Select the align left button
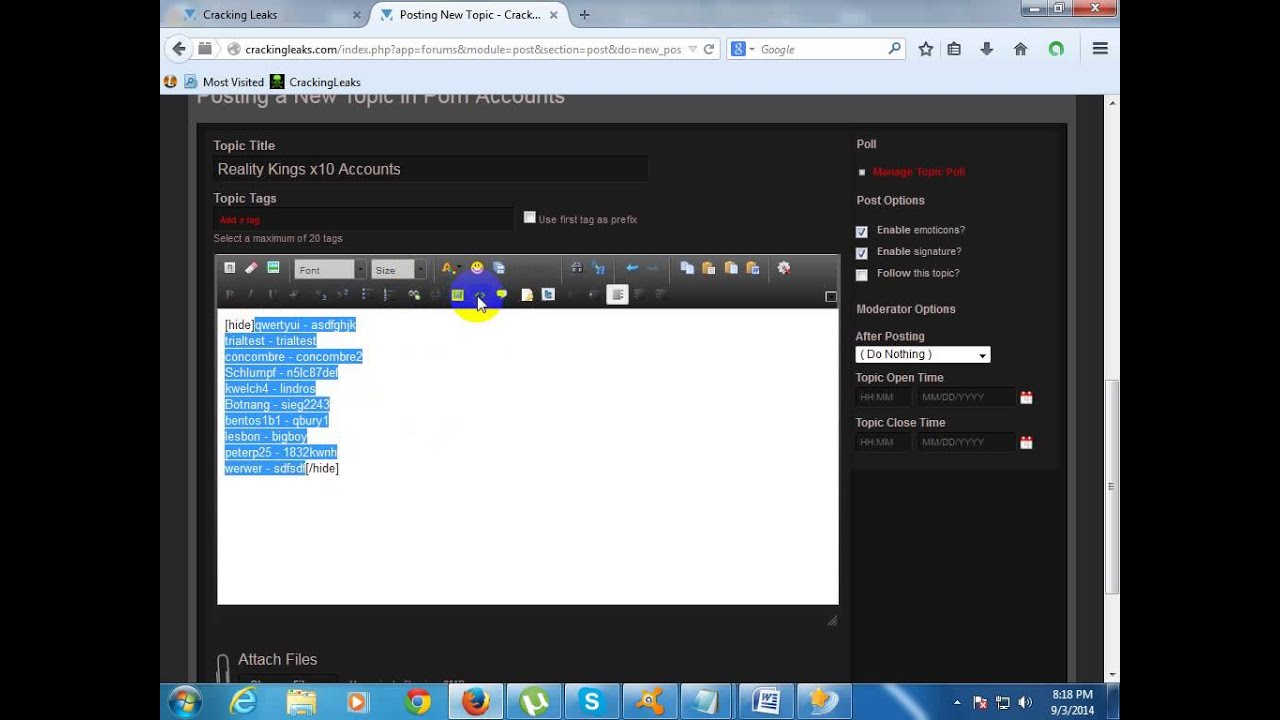1280x720 pixels. tap(617, 294)
